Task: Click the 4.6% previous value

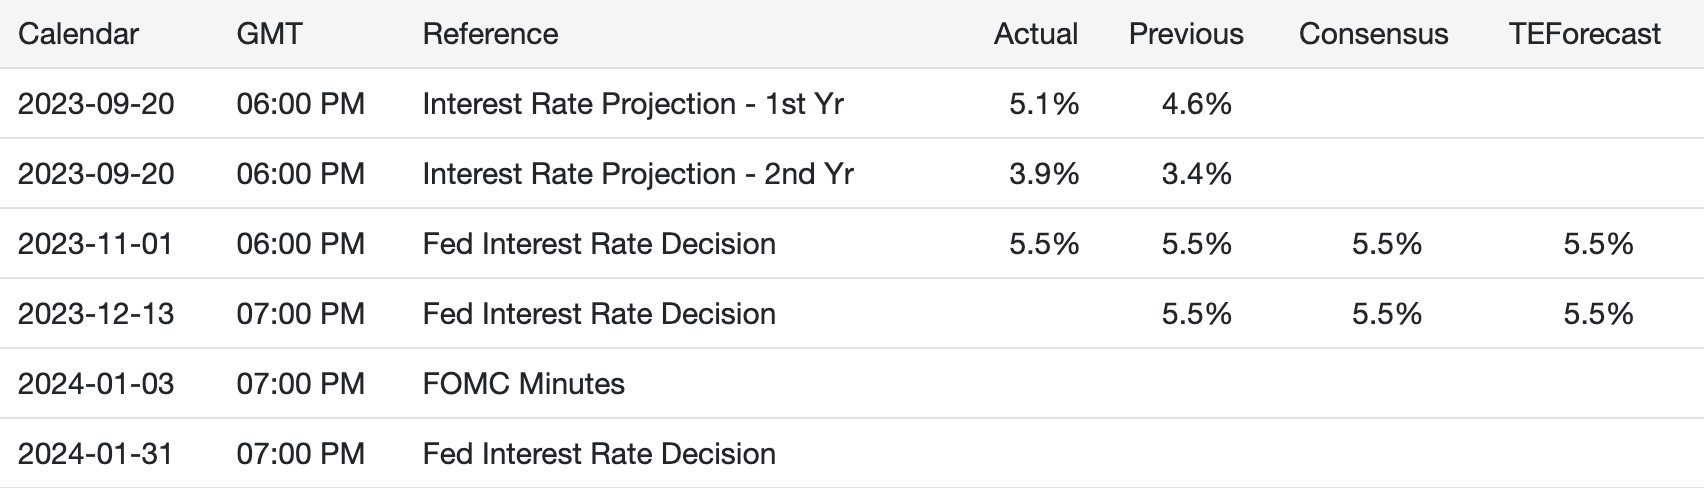Action: pos(1196,104)
